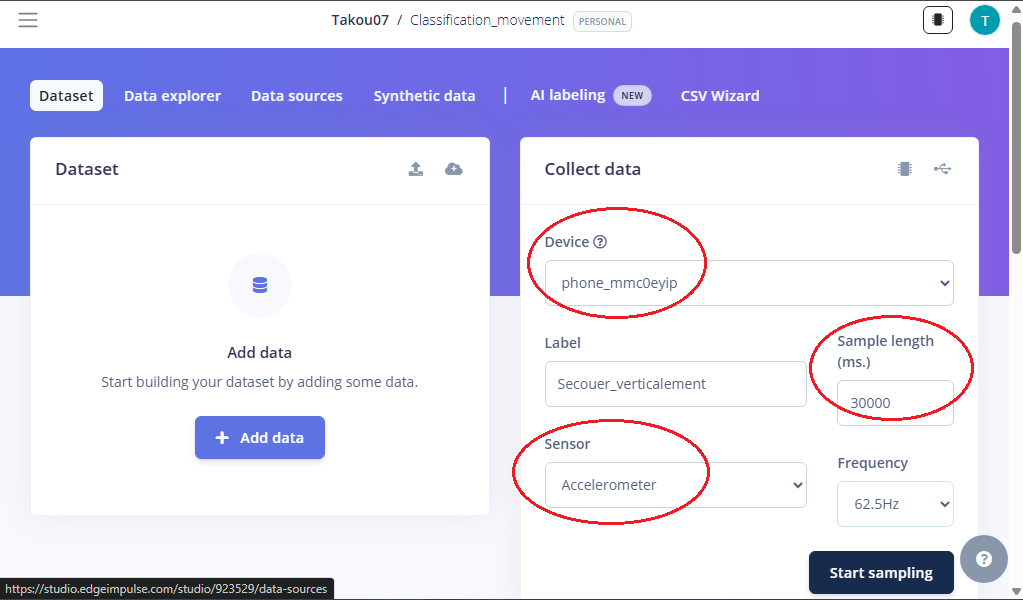1023x600 pixels.
Task: Open the cloud import icon in Dataset panel
Action: pyautogui.click(x=453, y=169)
